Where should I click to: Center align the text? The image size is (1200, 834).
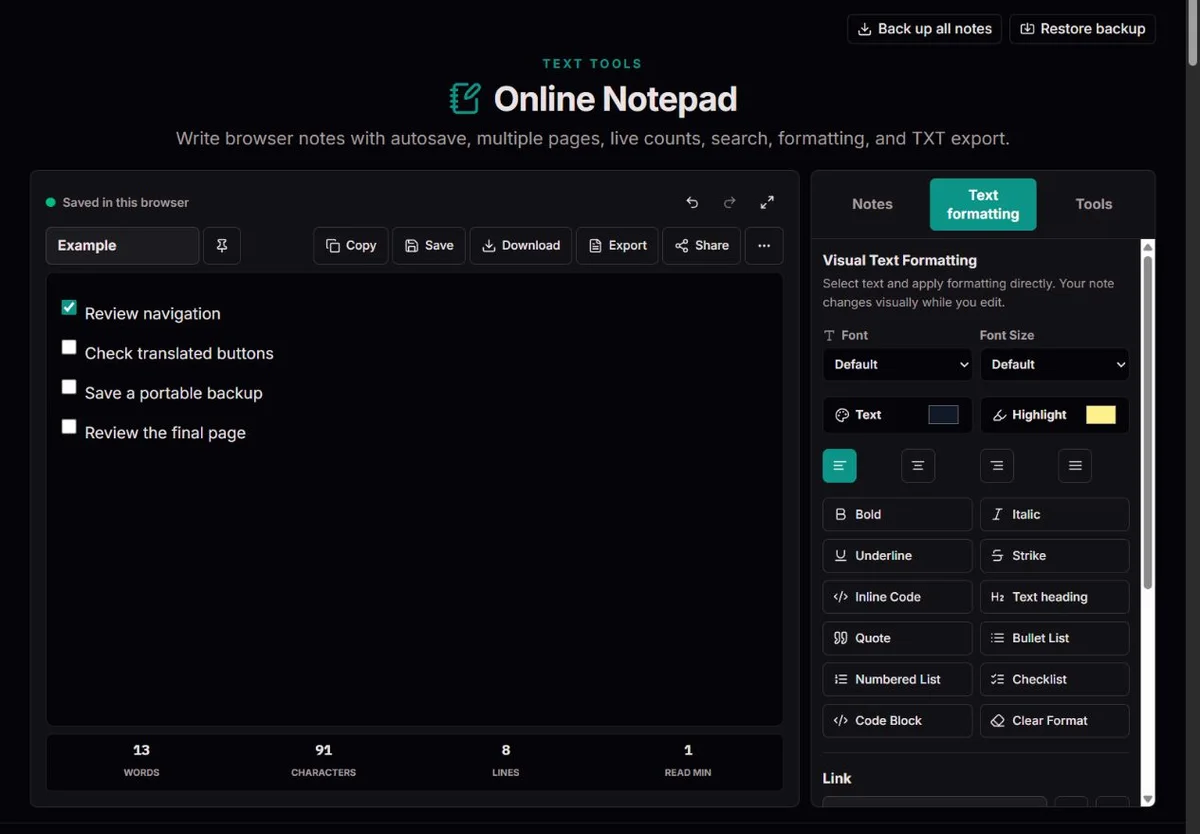point(918,466)
